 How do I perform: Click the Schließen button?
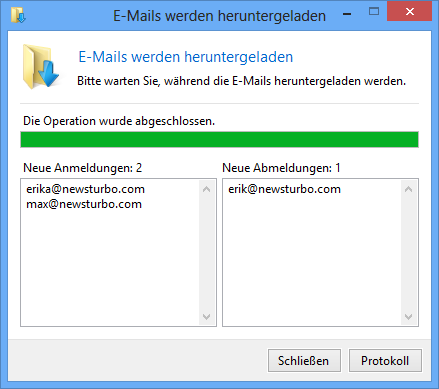point(304,360)
